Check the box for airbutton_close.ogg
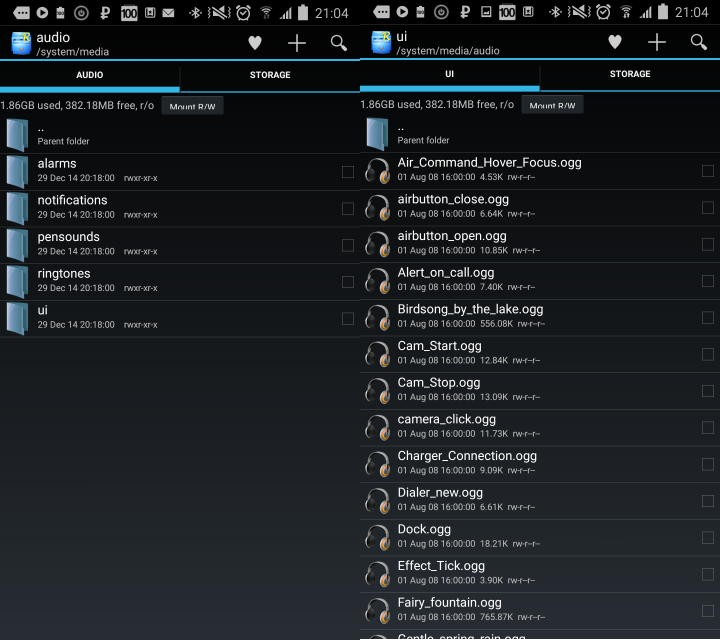Screen dimensions: 720x640 point(708,208)
